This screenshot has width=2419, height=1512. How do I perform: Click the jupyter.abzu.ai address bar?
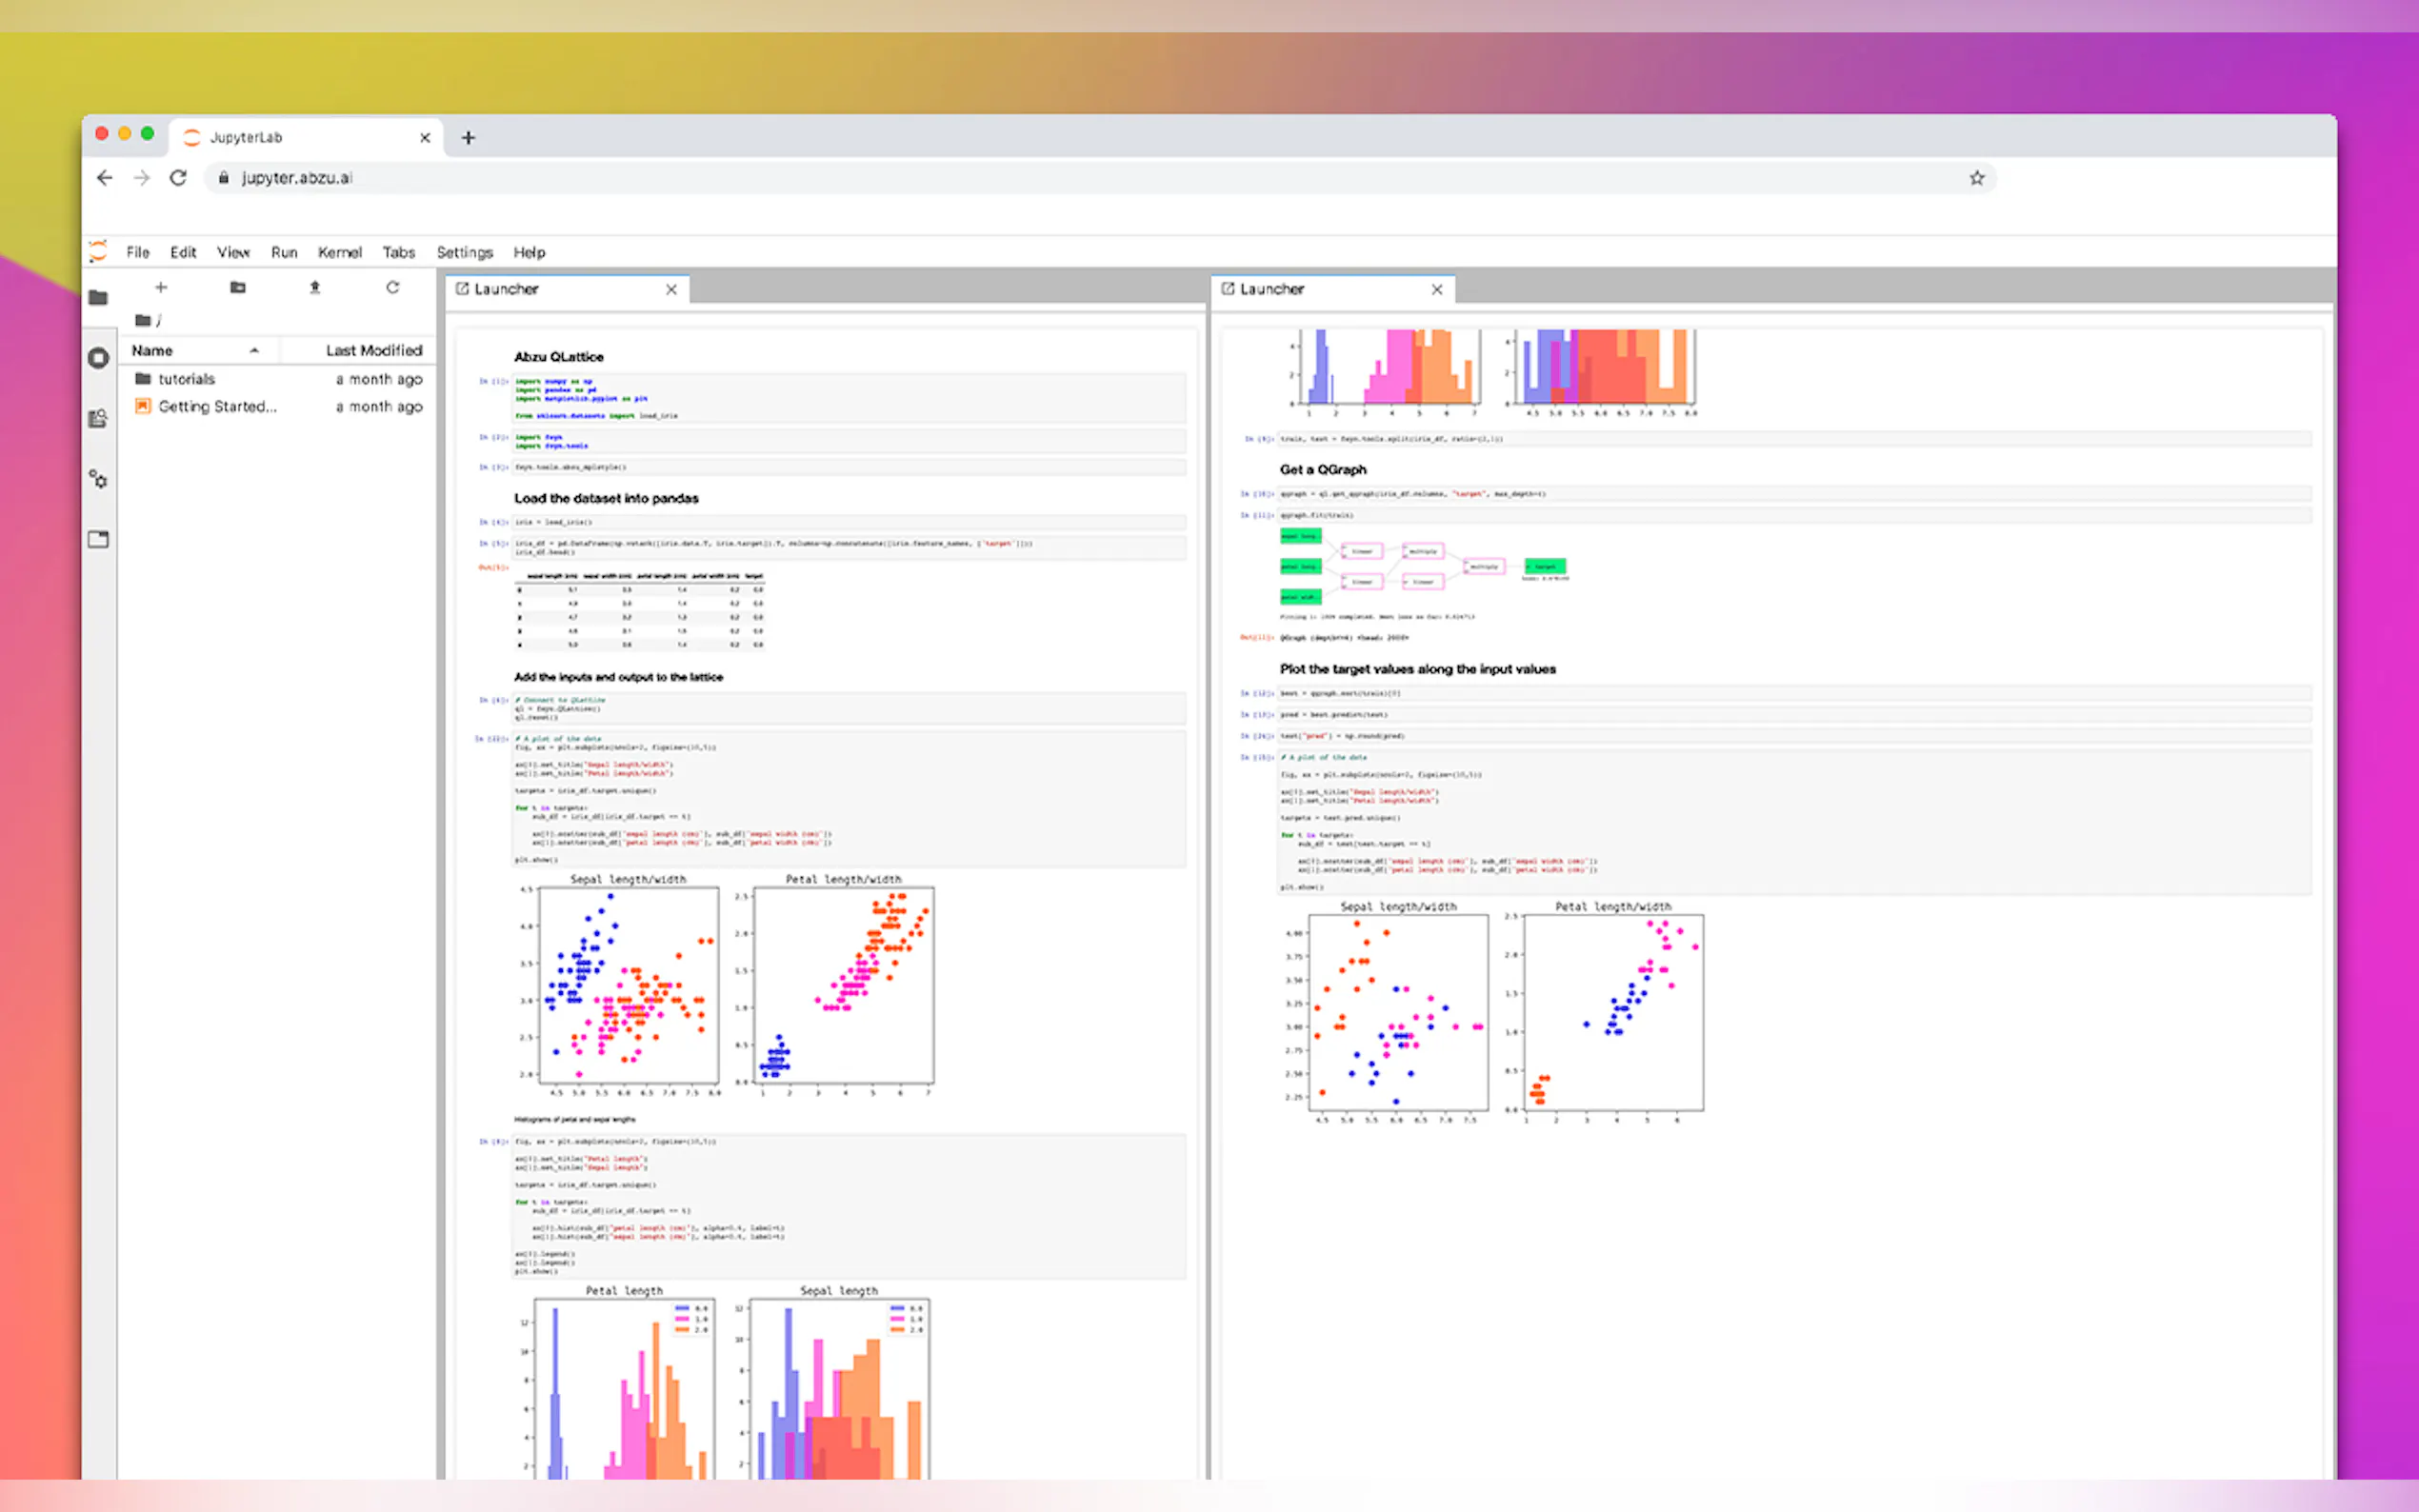coord(296,178)
